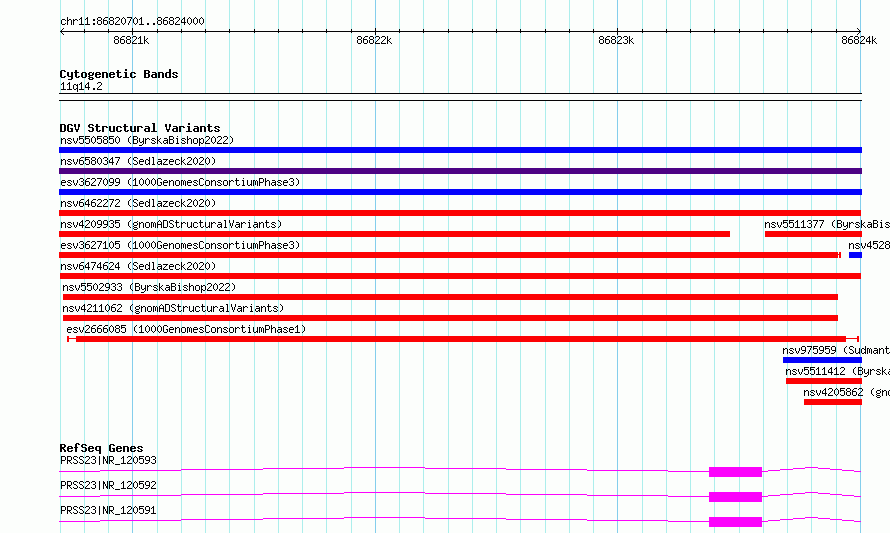This screenshot has width=890, height=533.
Task: Click the PRSS23|NR_120592 exon block
Action: [735, 497]
